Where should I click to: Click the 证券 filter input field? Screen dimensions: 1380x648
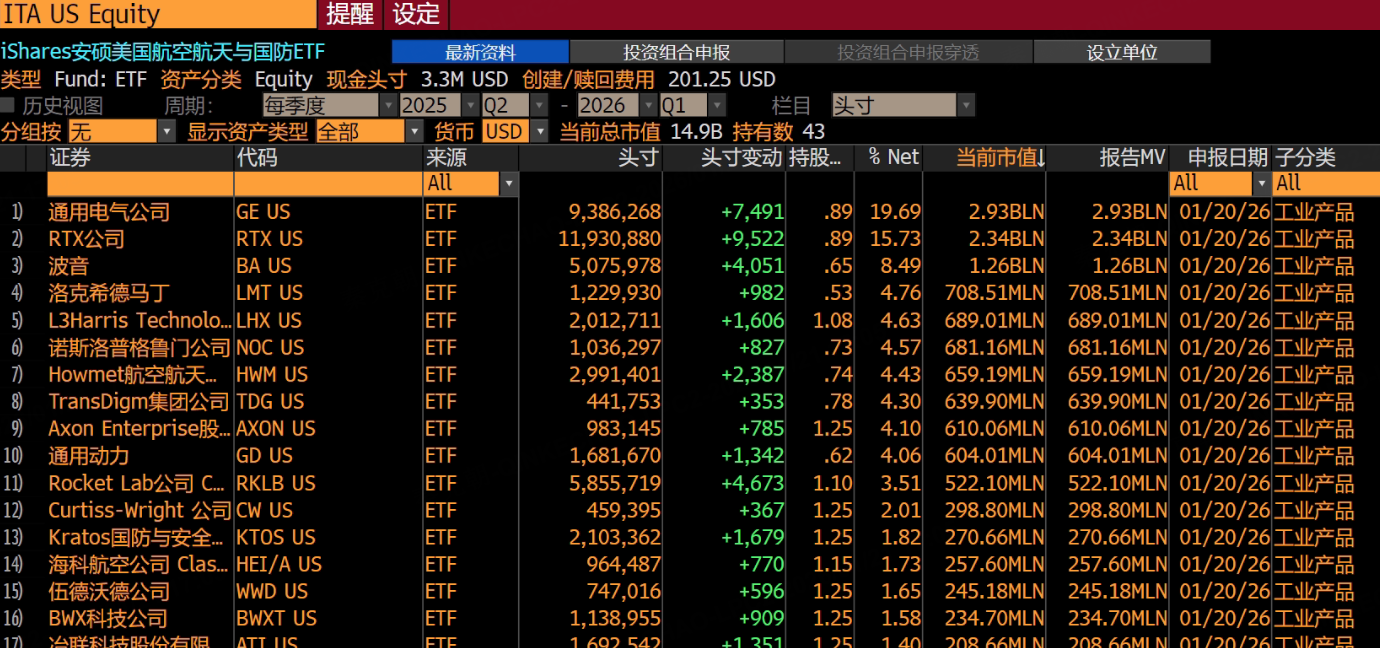[140, 183]
